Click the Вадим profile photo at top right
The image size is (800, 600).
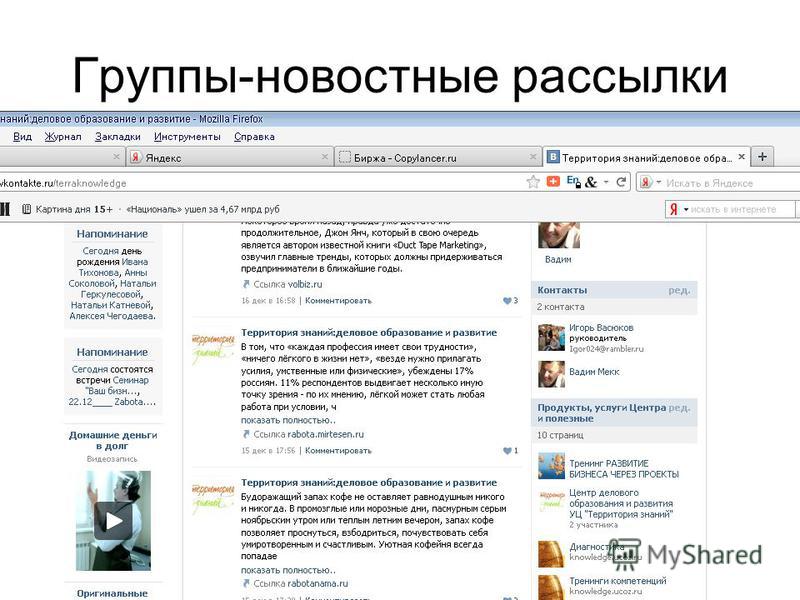point(559,235)
